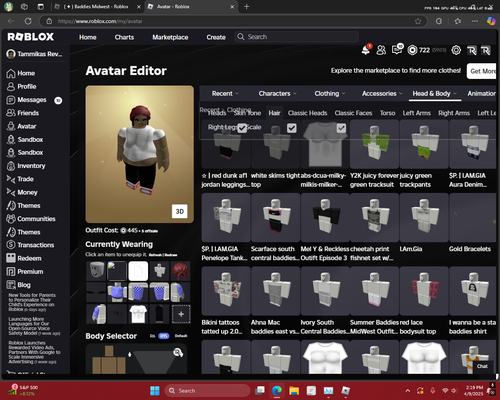Bookmark this page with star icon

pyautogui.click(x=418, y=21)
